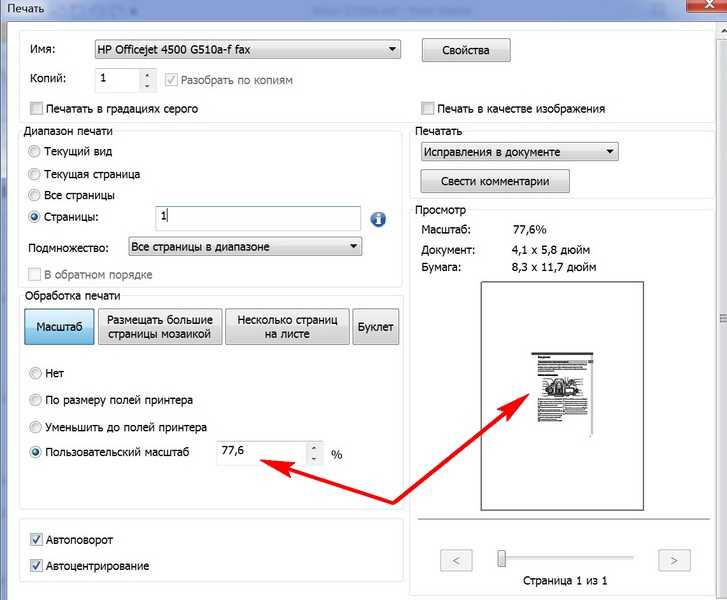Toggle В обратном порядке checkbox
Screen dimensions: 727x600
34,274
